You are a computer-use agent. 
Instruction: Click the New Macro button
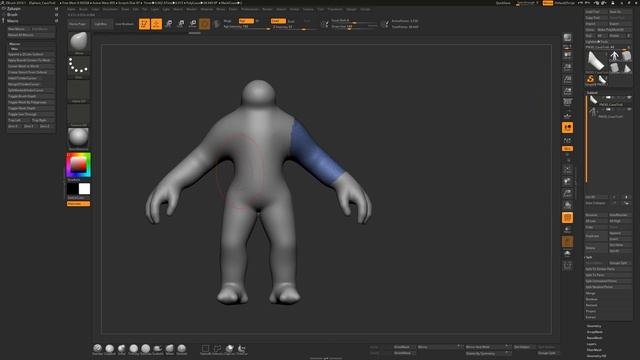(x=18, y=29)
